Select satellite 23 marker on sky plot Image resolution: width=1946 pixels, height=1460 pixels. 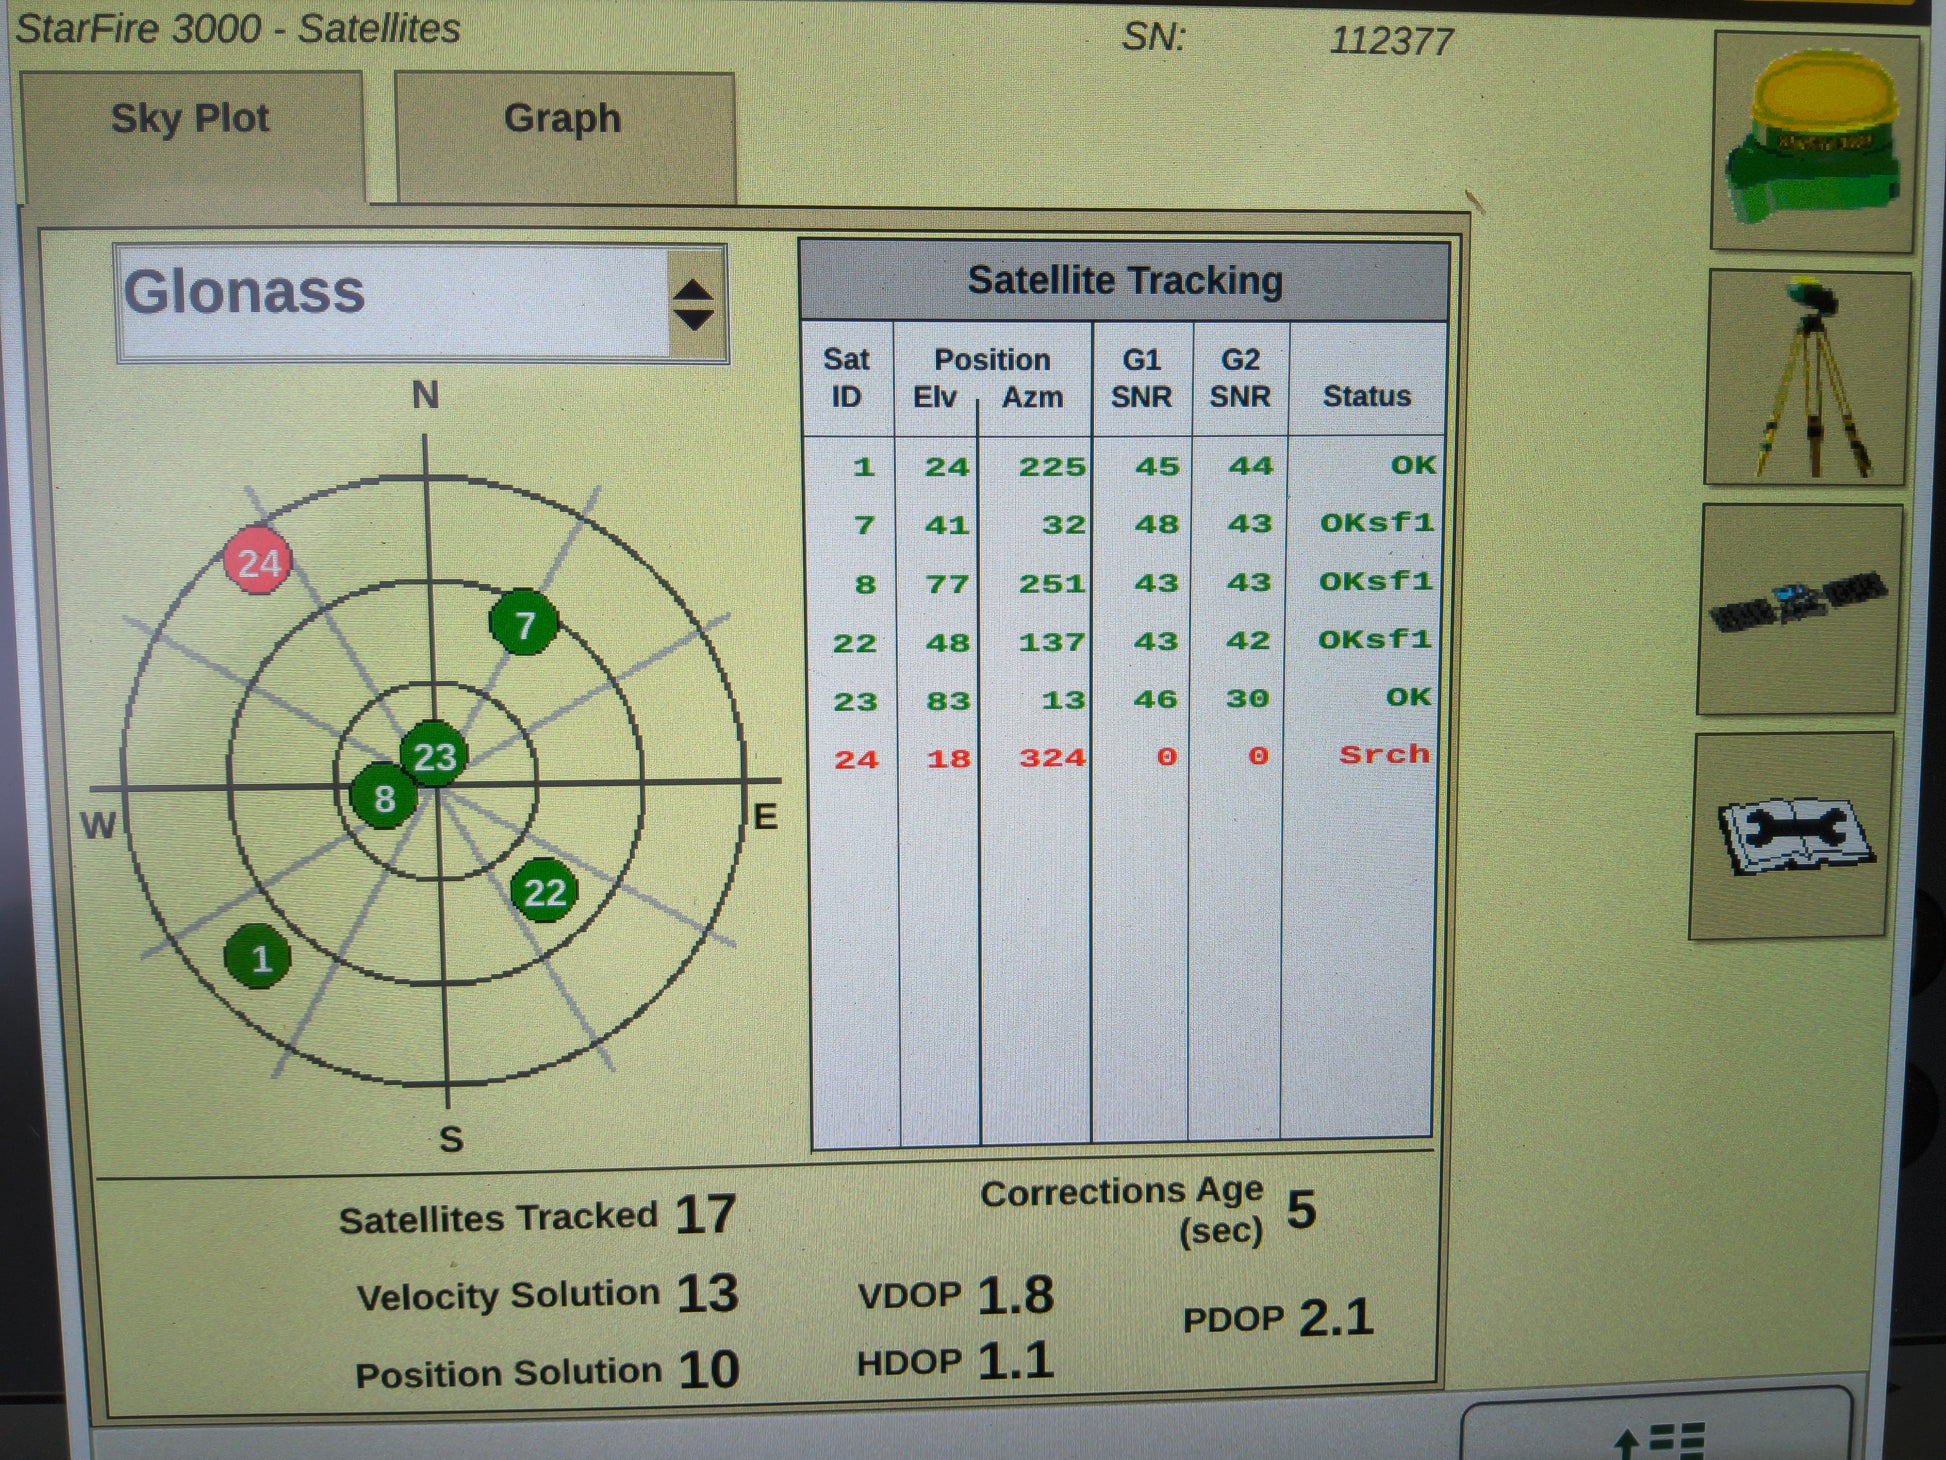click(434, 754)
